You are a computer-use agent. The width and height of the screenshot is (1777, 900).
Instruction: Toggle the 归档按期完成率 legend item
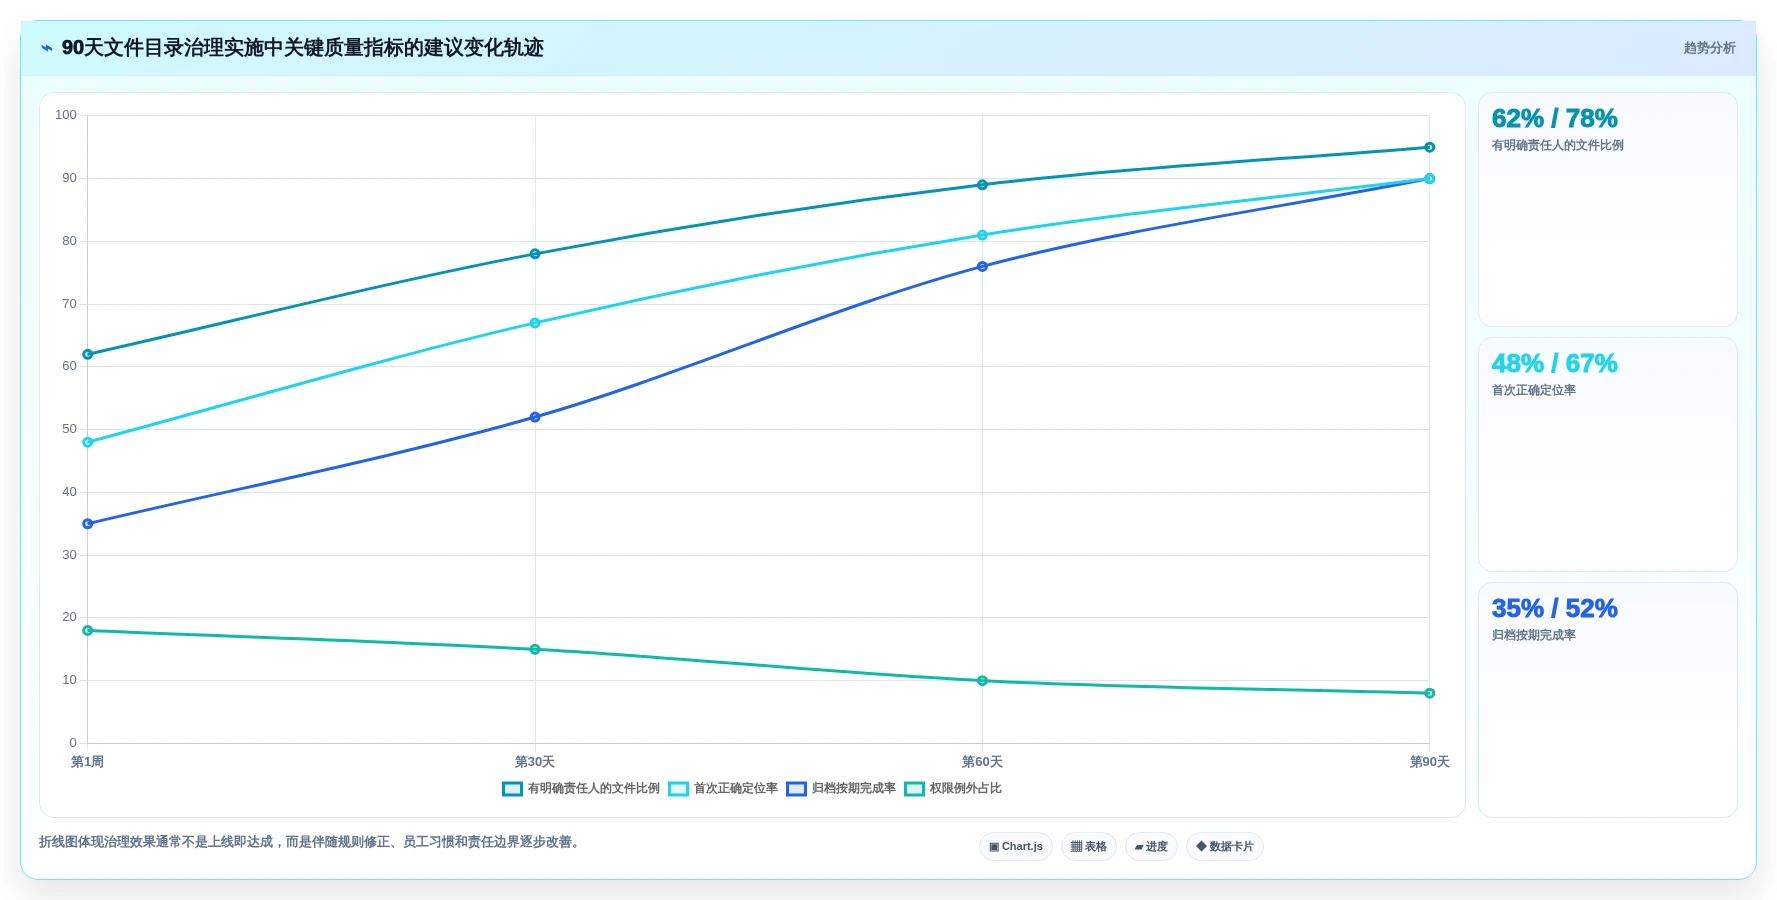[841, 789]
